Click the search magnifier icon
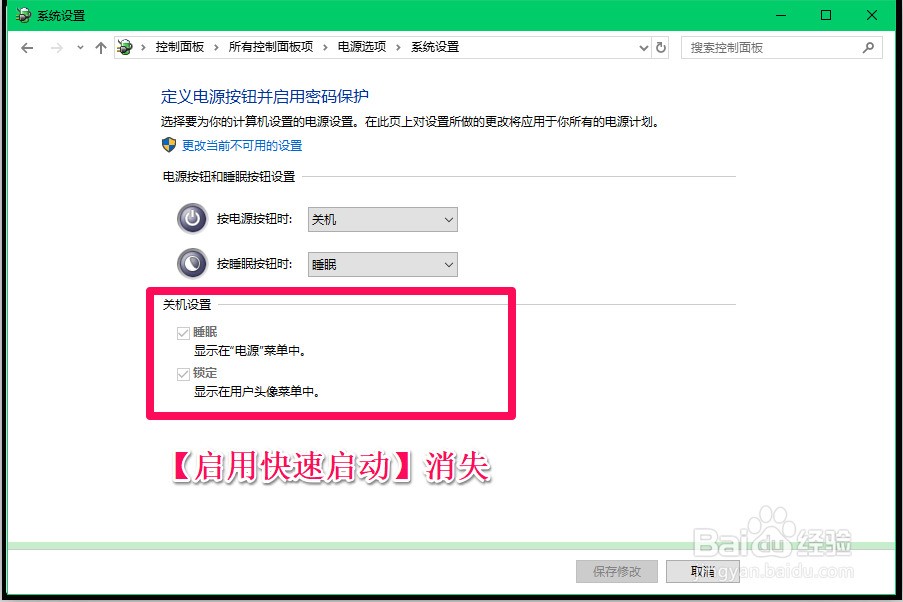This screenshot has width=903, height=602. click(x=868, y=47)
